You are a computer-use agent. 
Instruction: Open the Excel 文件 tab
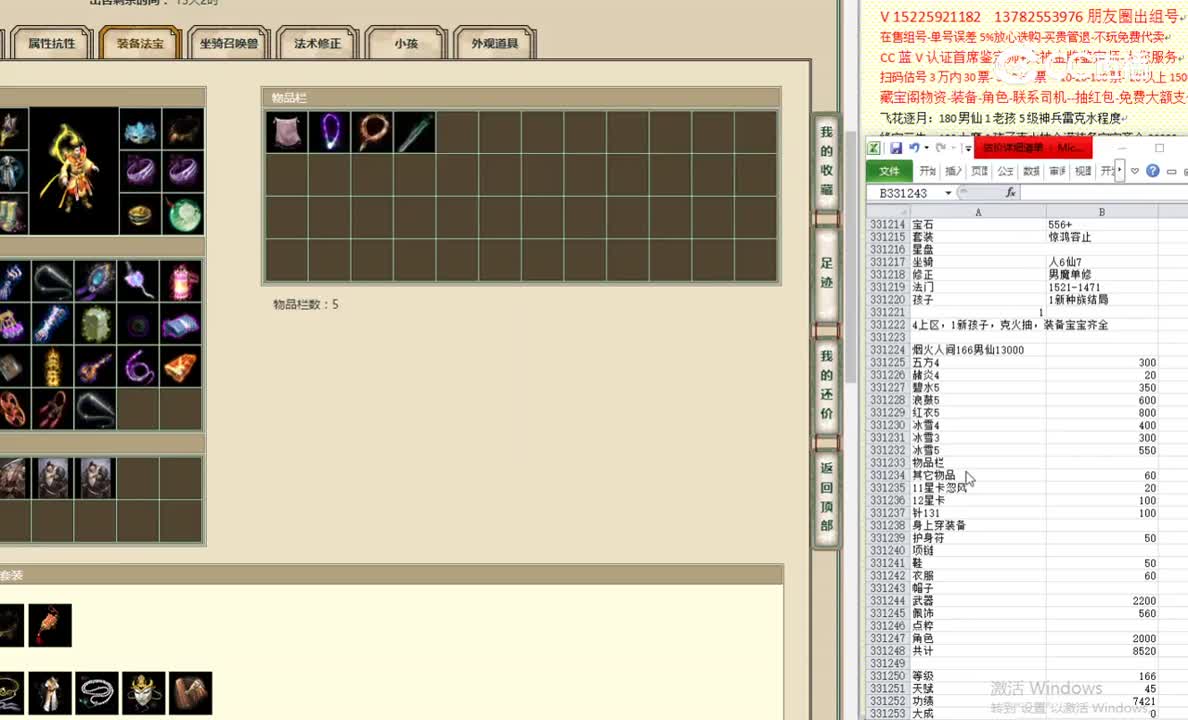(x=890, y=171)
